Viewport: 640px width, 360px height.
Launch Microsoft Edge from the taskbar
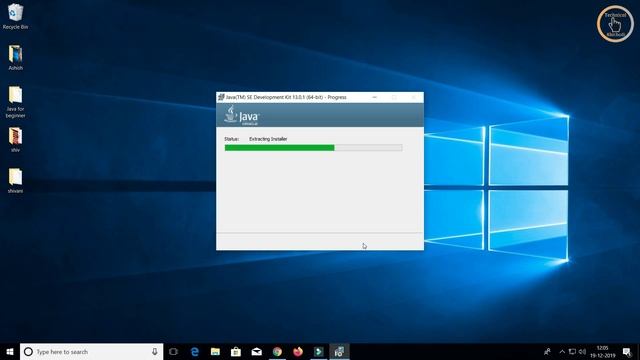point(195,351)
